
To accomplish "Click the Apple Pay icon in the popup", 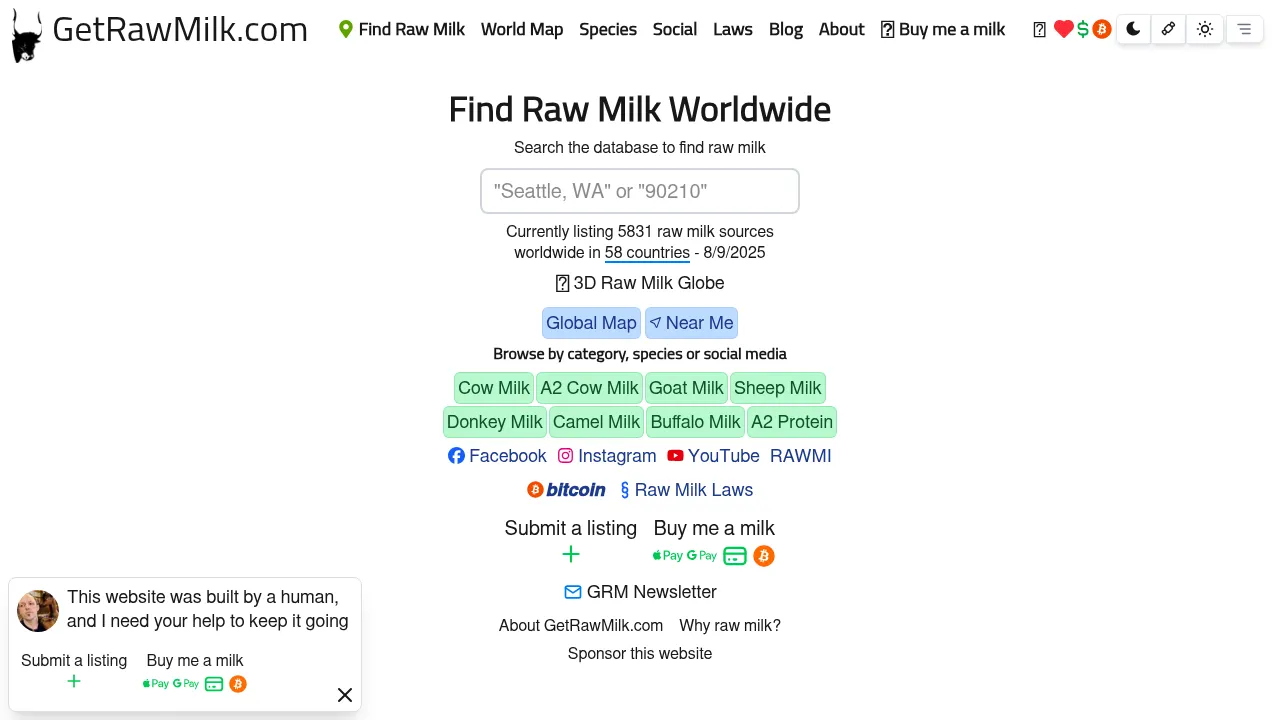I will pyautogui.click(x=156, y=684).
